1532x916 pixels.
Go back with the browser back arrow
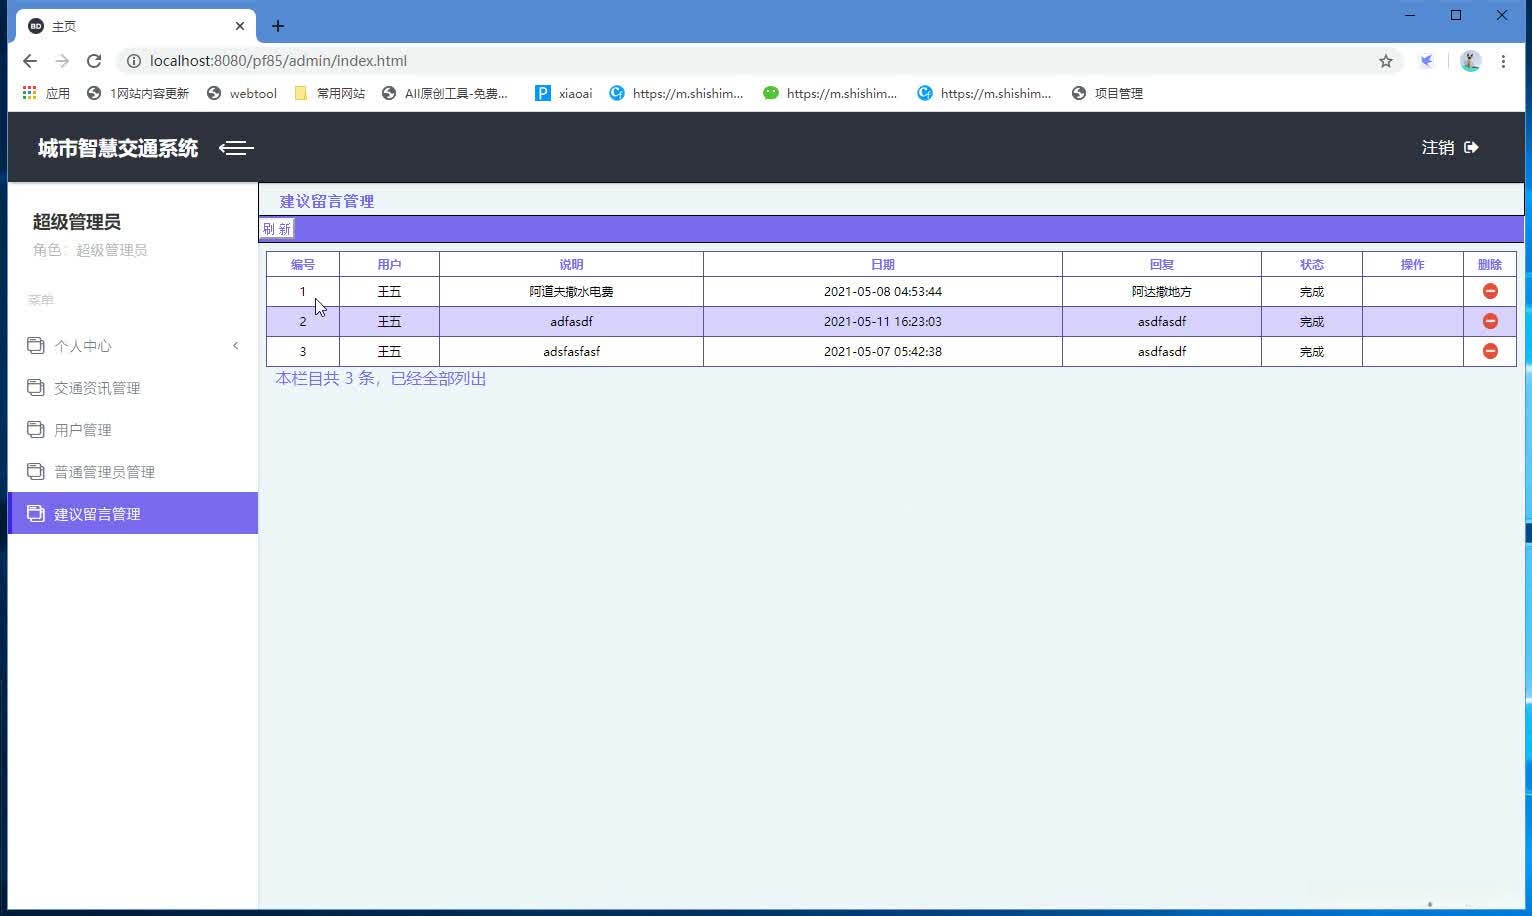(30, 61)
